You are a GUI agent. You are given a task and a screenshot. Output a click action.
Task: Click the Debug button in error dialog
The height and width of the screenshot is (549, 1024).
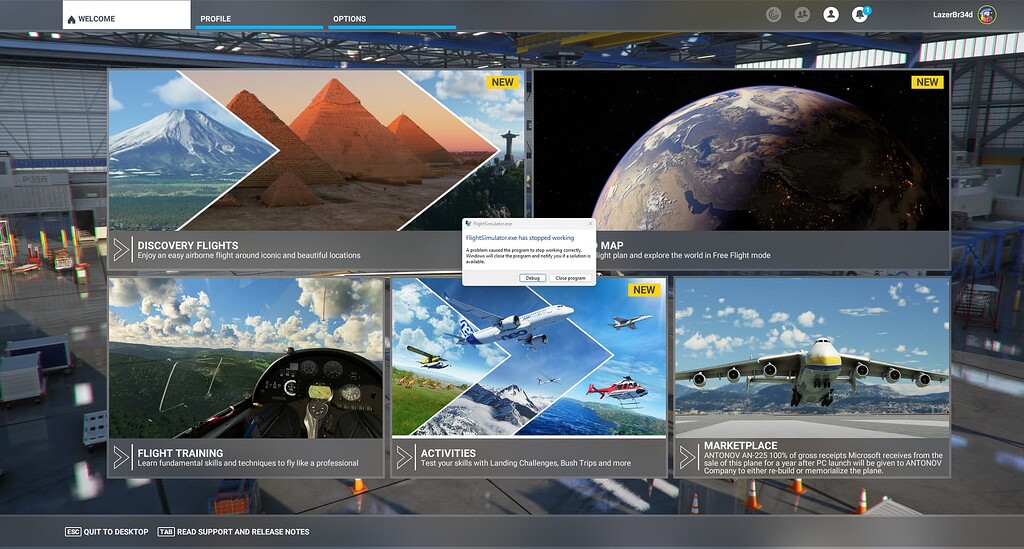(x=533, y=278)
